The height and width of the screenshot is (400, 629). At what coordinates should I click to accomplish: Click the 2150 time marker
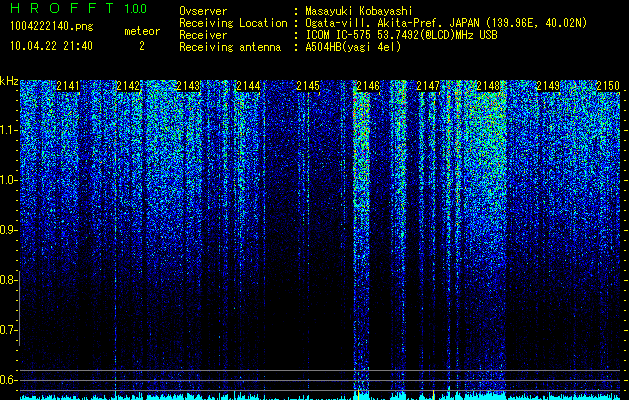point(608,86)
